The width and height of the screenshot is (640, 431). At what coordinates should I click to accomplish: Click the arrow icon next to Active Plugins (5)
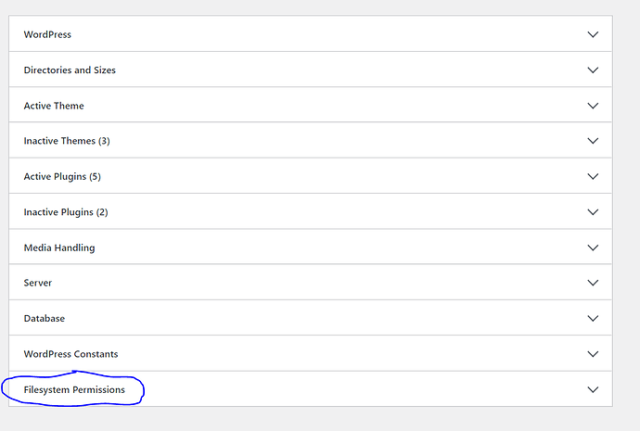coord(593,177)
